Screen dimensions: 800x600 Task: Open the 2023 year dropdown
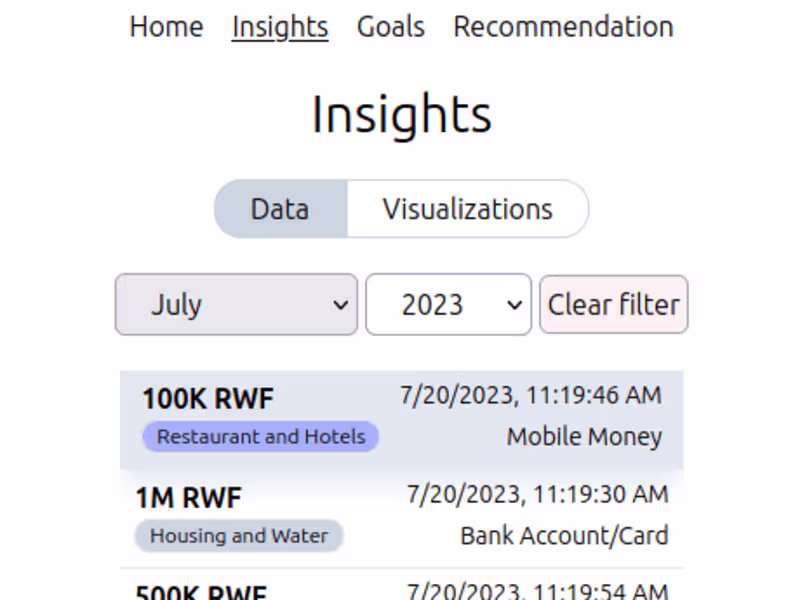tap(448, 305)
